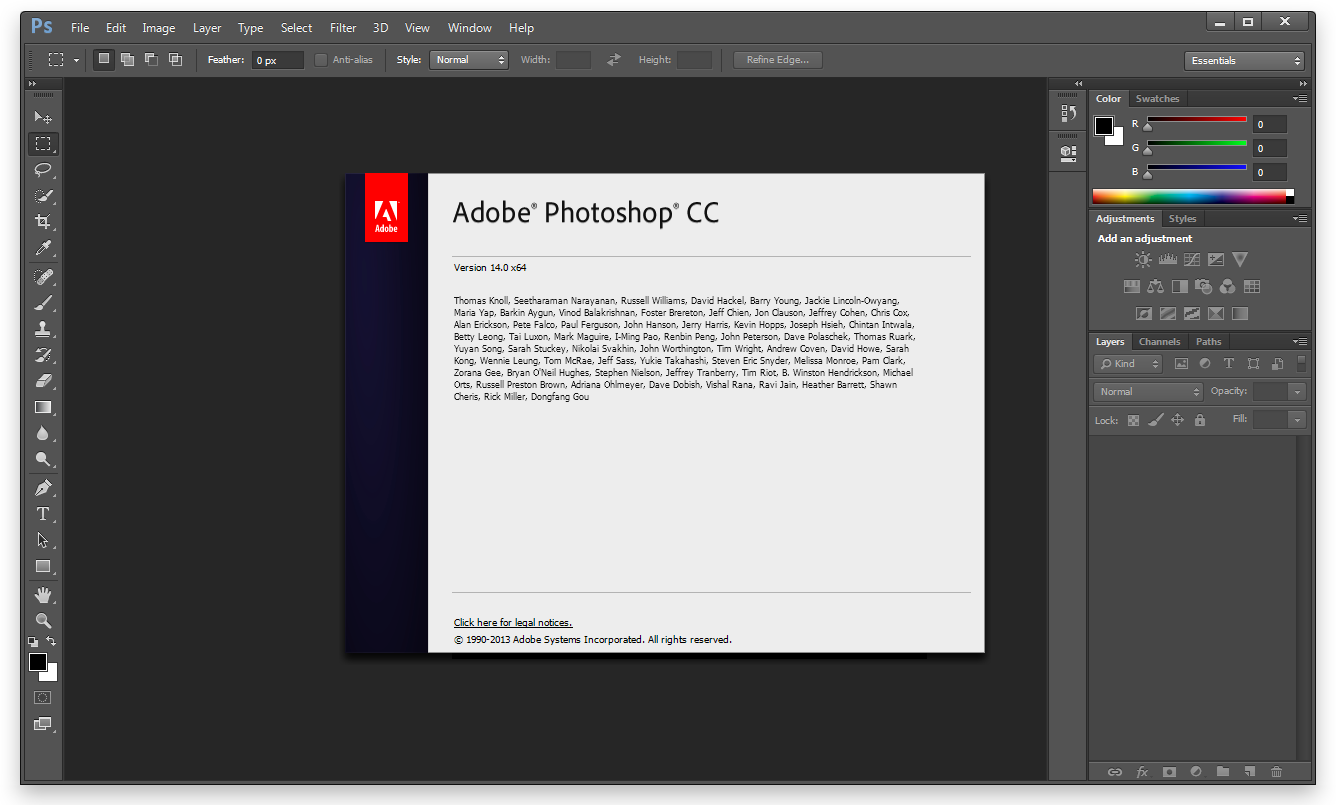Click the B value input field

(1268, 171)
